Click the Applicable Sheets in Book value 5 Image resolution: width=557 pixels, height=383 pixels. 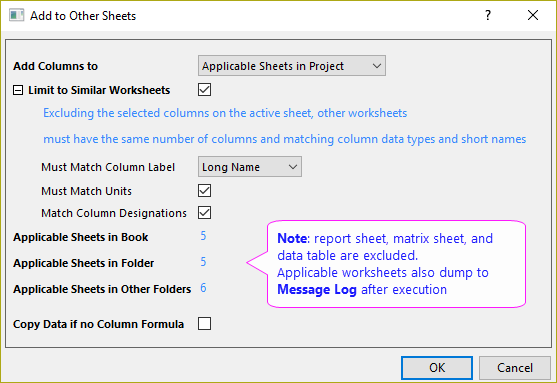203,236
